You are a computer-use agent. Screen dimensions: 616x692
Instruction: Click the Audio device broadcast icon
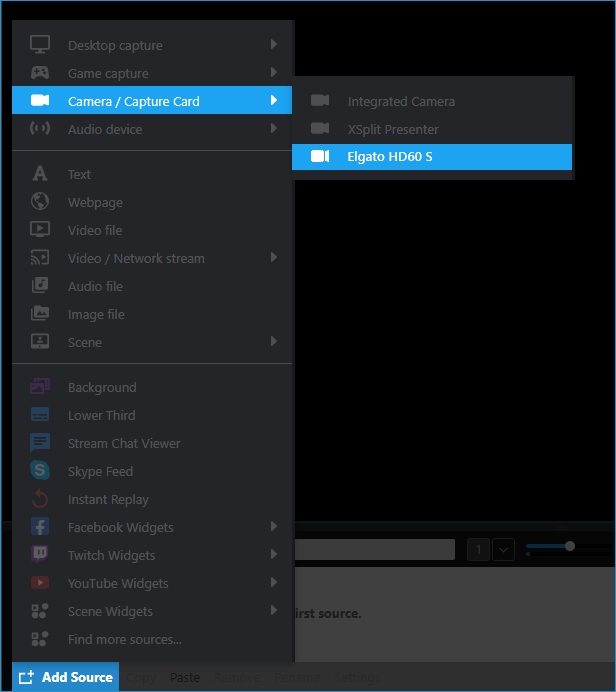click(x=40, y=128)
